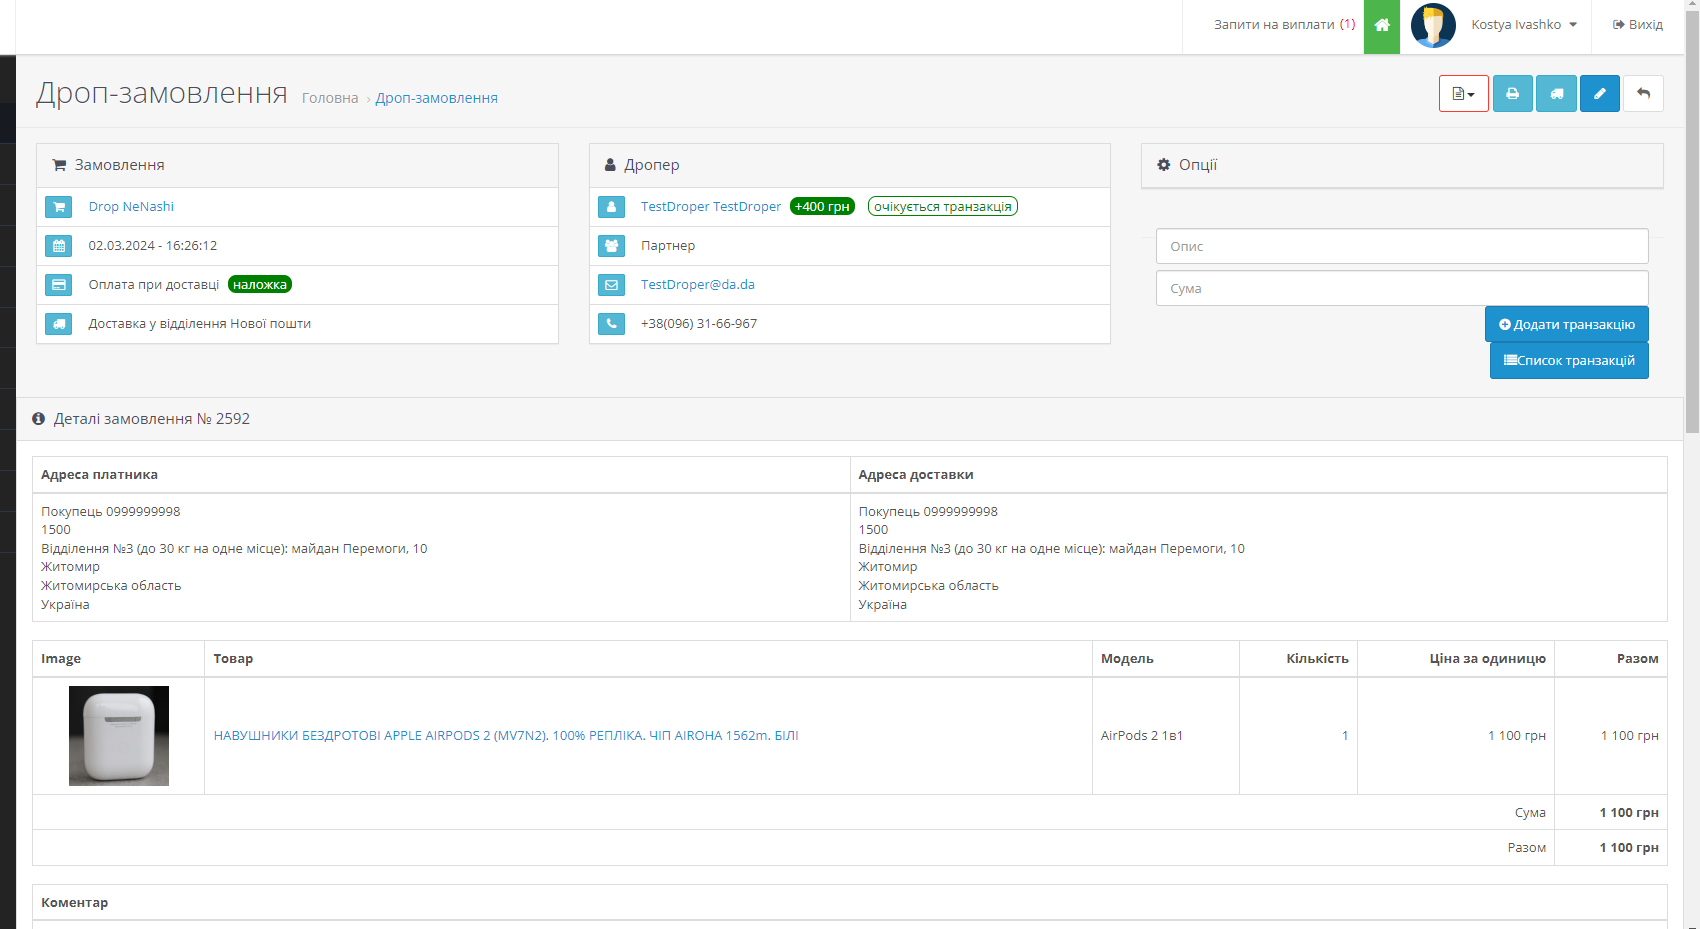Open the Список транзакцій list
1700x929 pixels.
(x=1568, y=361)
